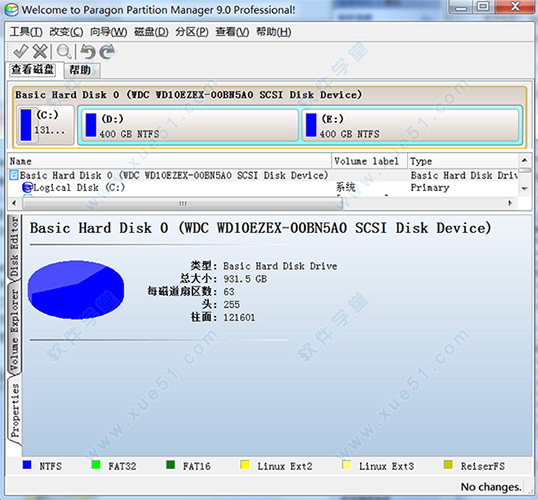Click the Type column header
This screenshot has width=538, height=500.
point(463,161)
